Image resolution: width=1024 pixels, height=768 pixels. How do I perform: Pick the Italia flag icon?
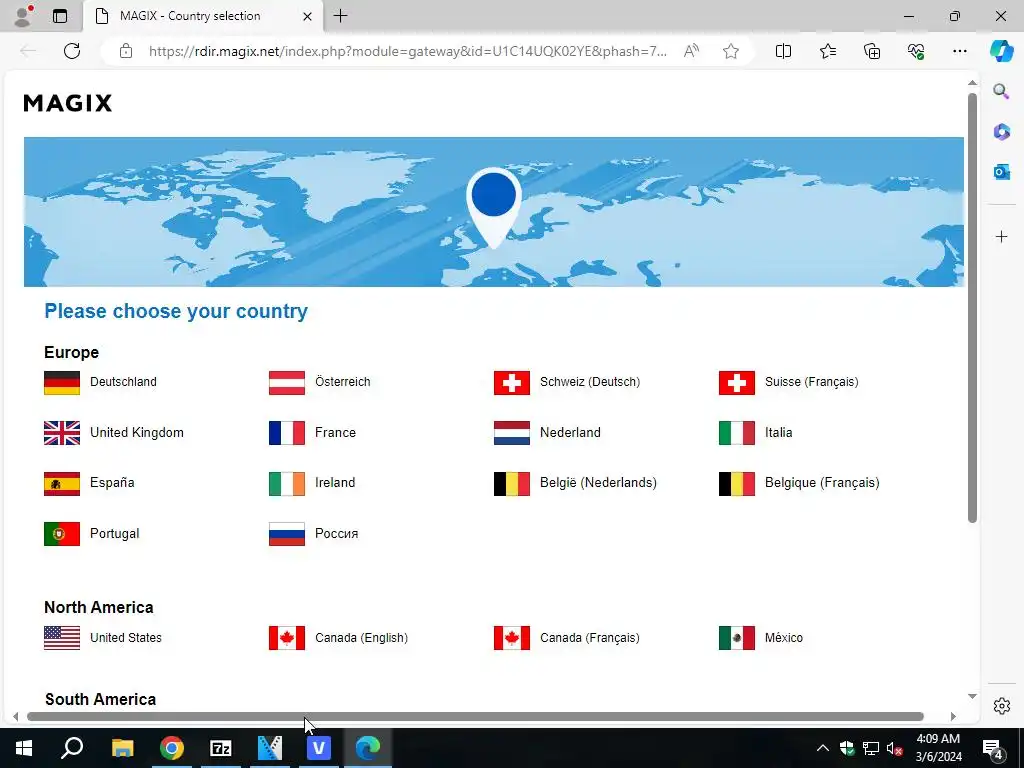737,433
